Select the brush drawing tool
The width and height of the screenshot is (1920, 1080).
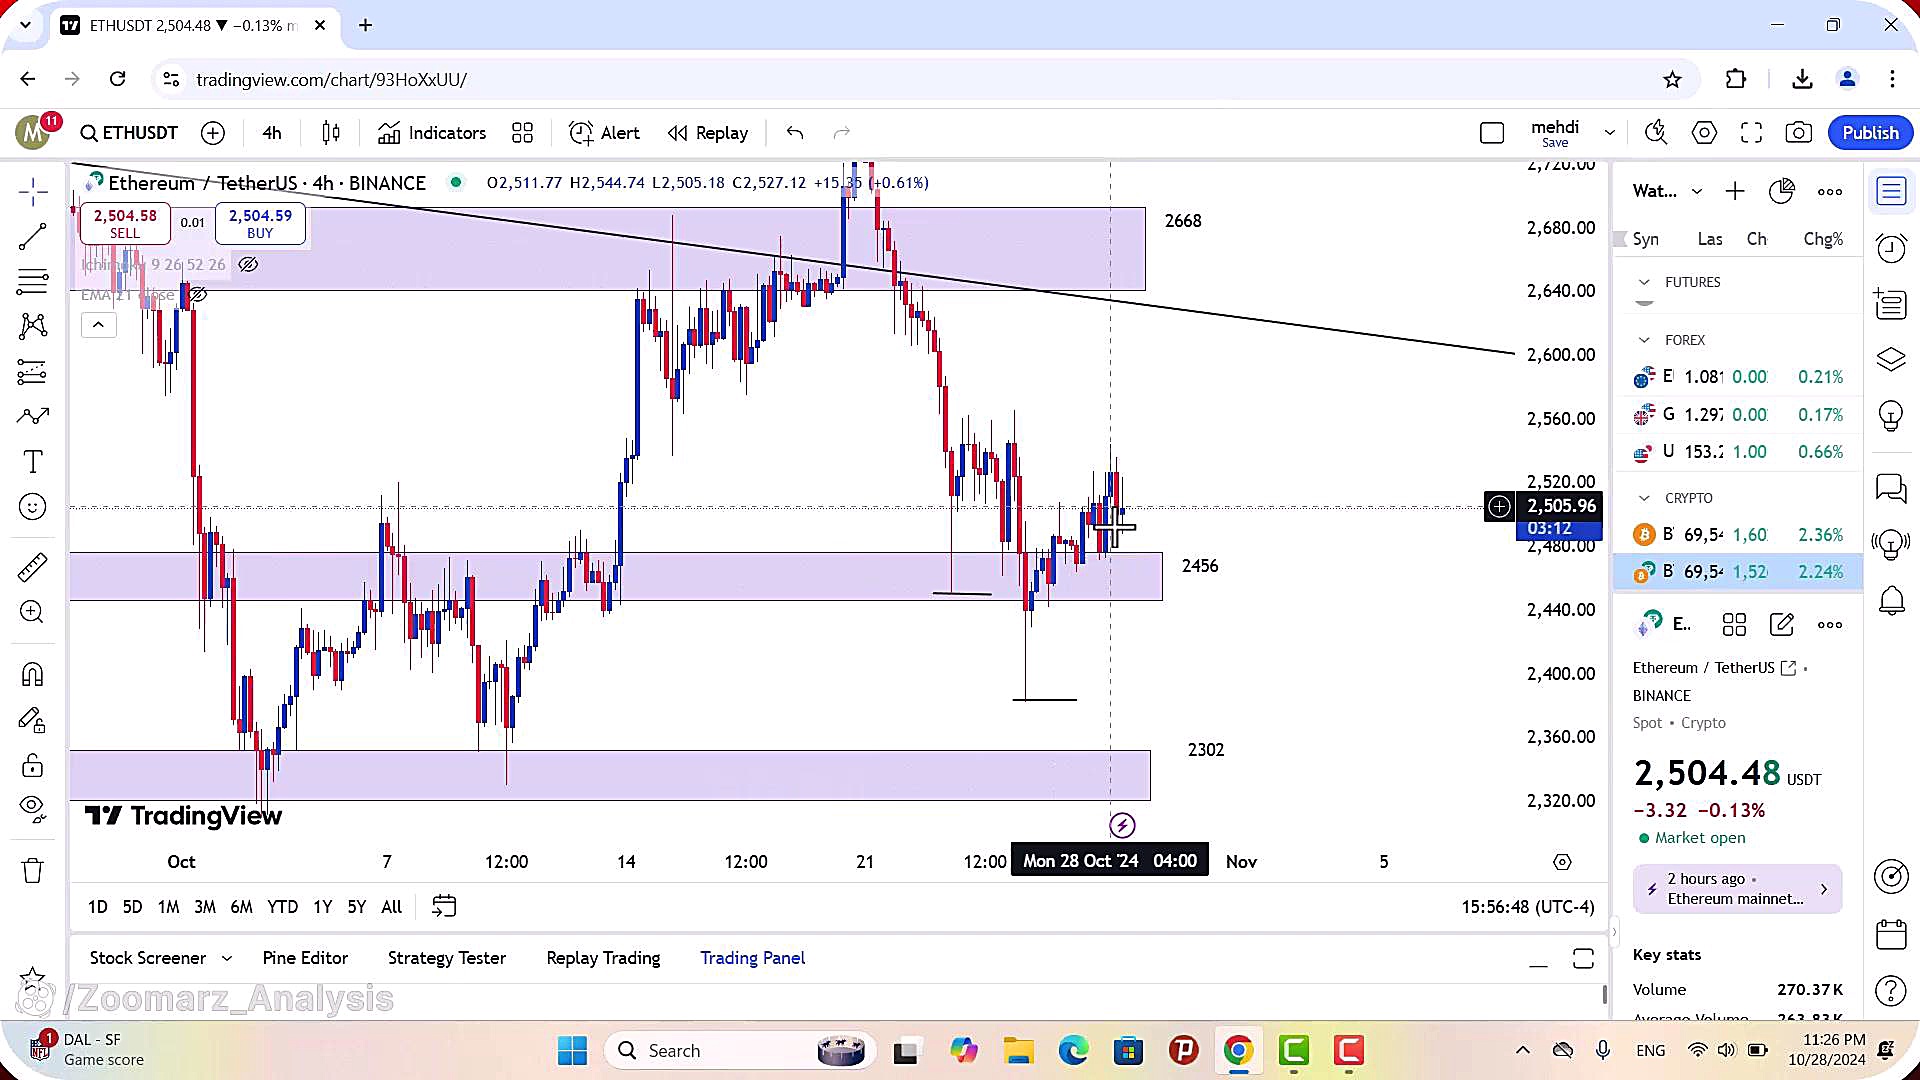pyautogui.click(x=33, y=417)
